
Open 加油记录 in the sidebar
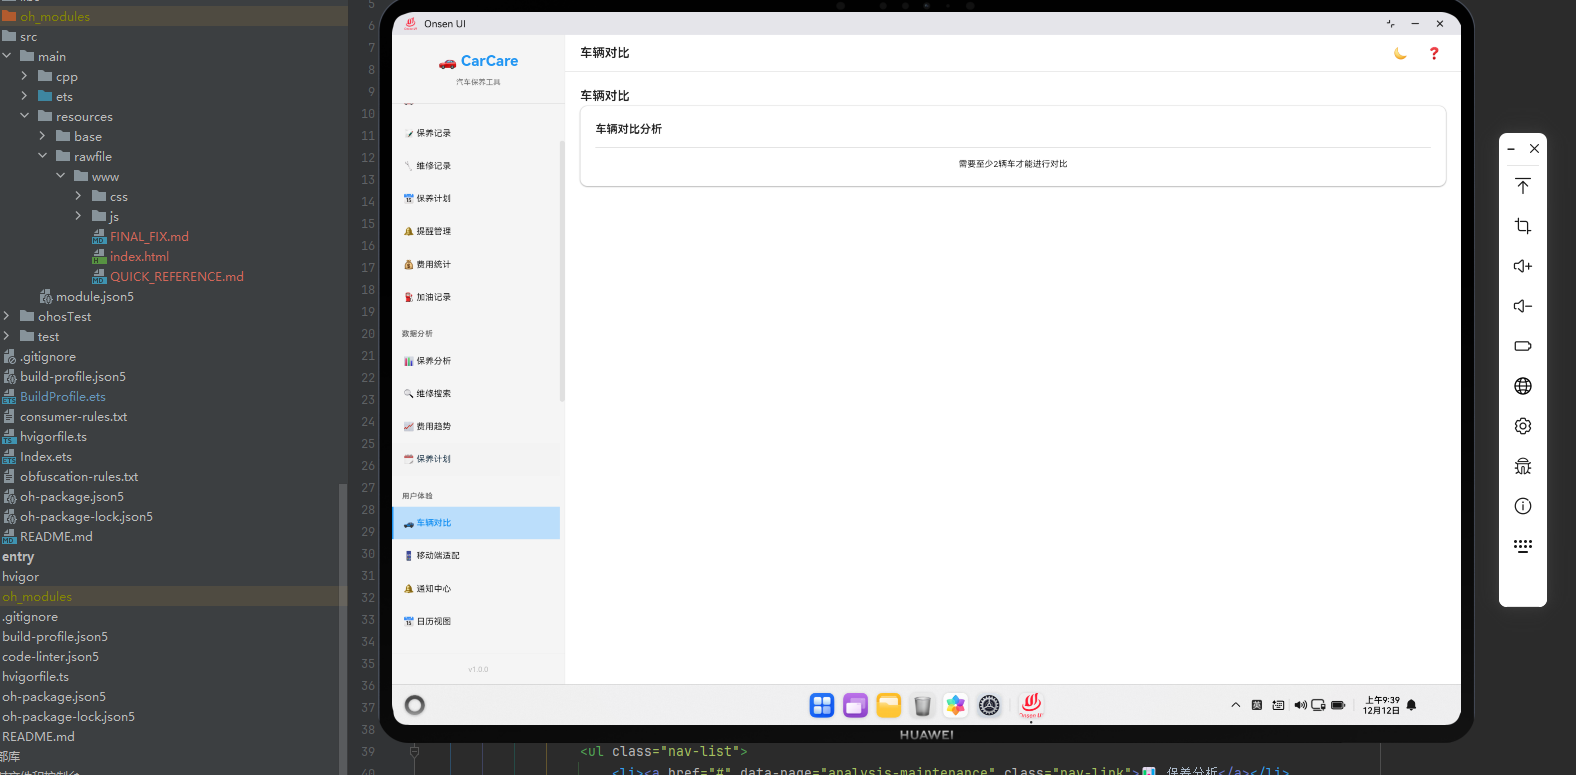[476, 297]
